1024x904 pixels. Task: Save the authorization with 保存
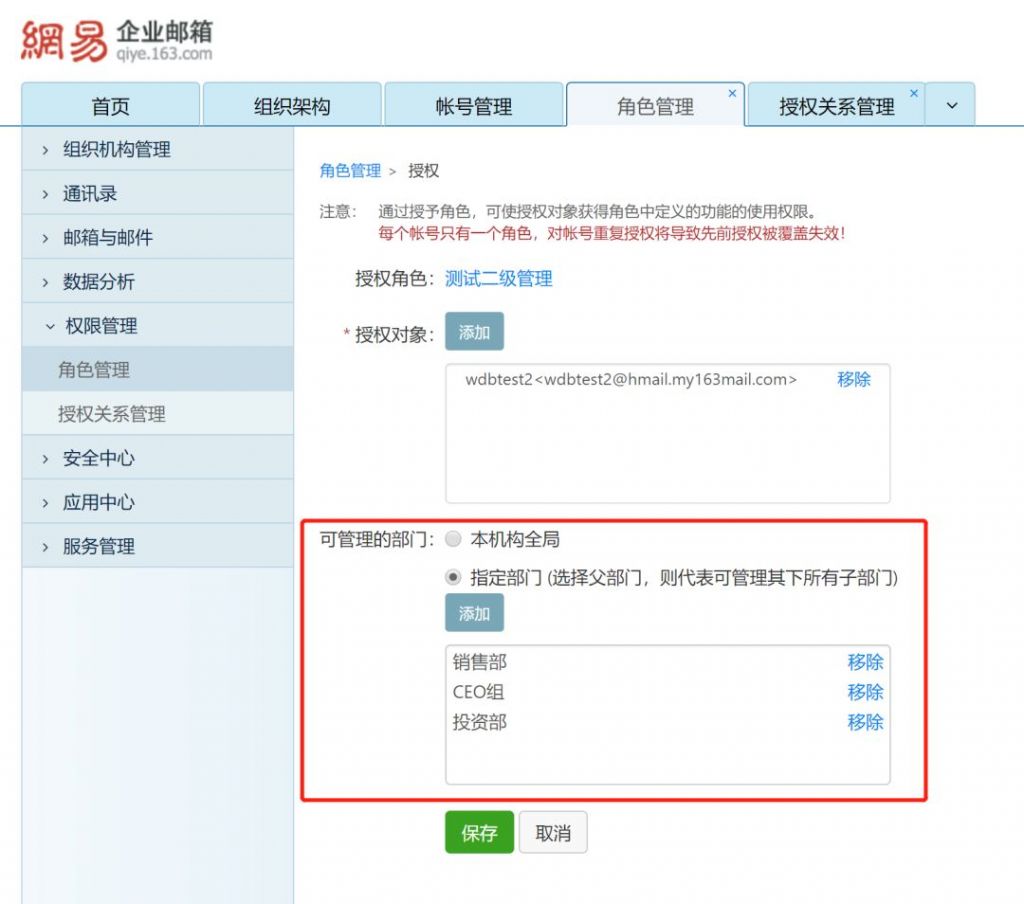click(x=479, y=832)
